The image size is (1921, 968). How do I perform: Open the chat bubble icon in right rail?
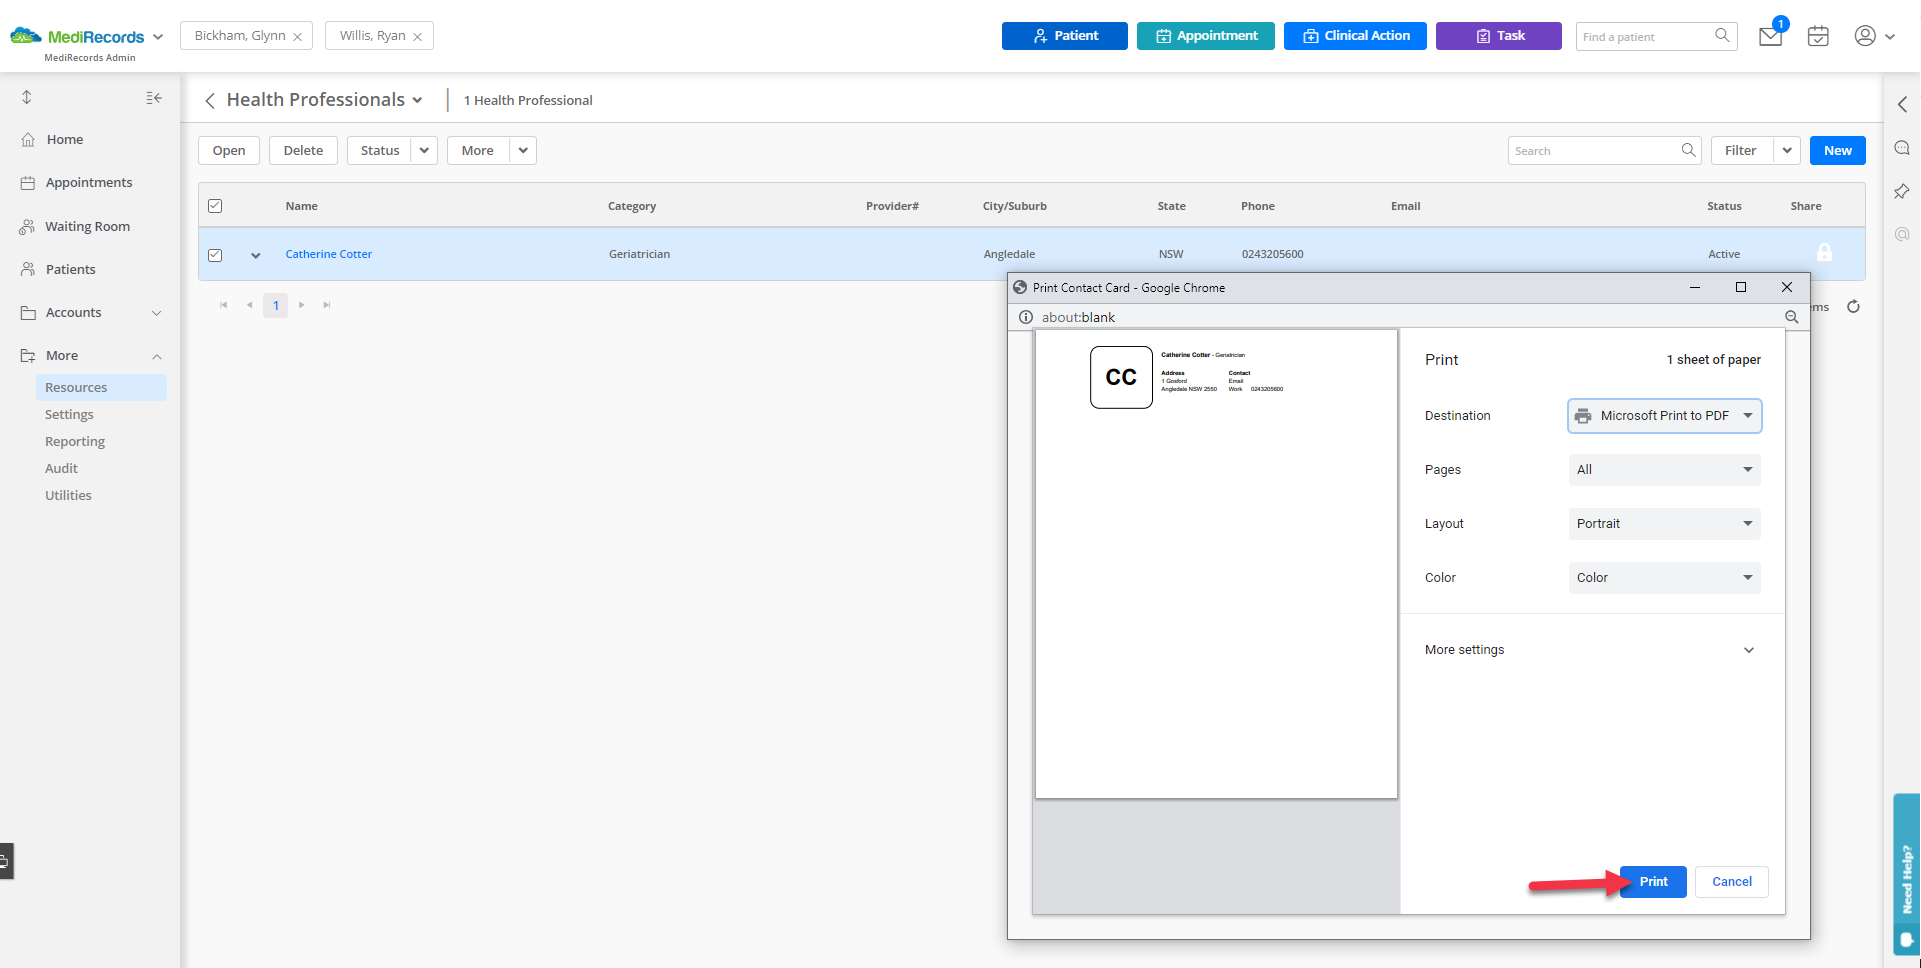click(x=1902, y=148)
